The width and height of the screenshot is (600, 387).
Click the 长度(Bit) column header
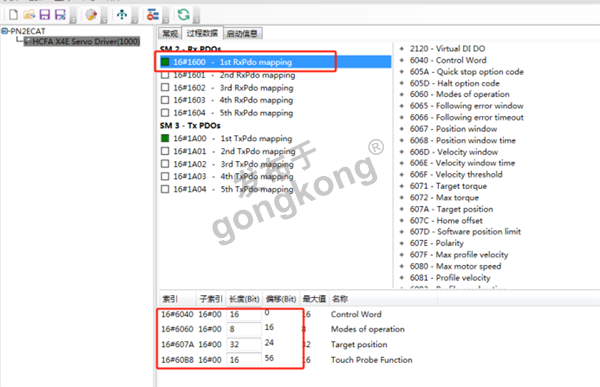pyautogui.click(x=244, y=299)
